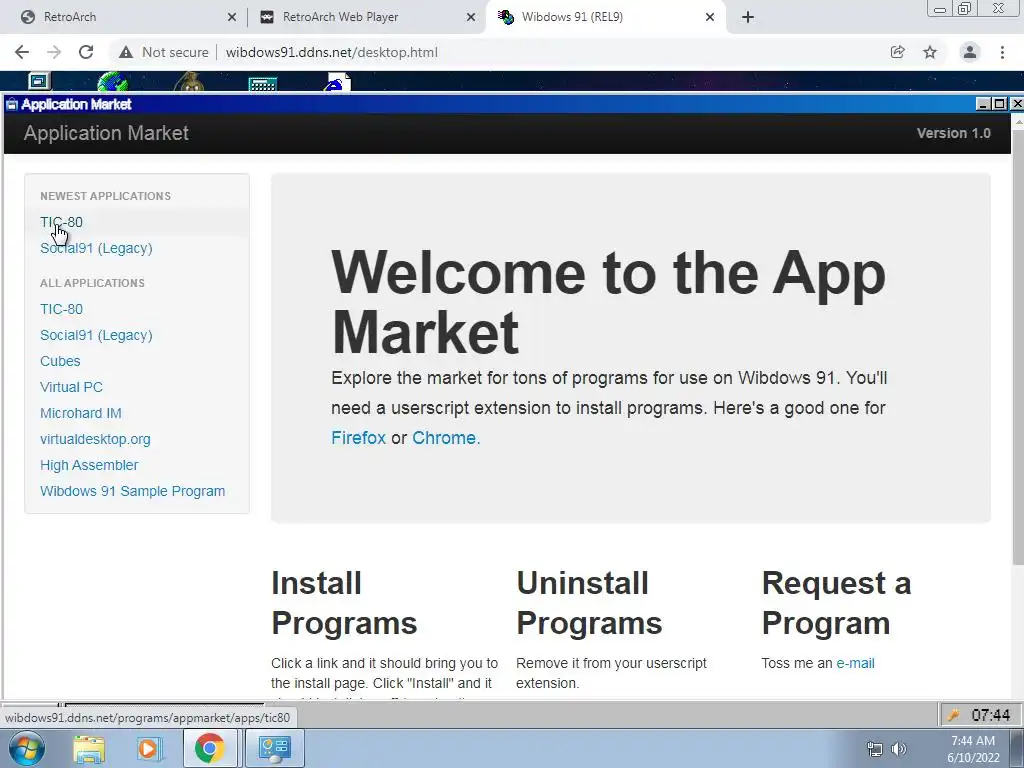Switch to the RetroArch Web Player tab

[367, 17]
